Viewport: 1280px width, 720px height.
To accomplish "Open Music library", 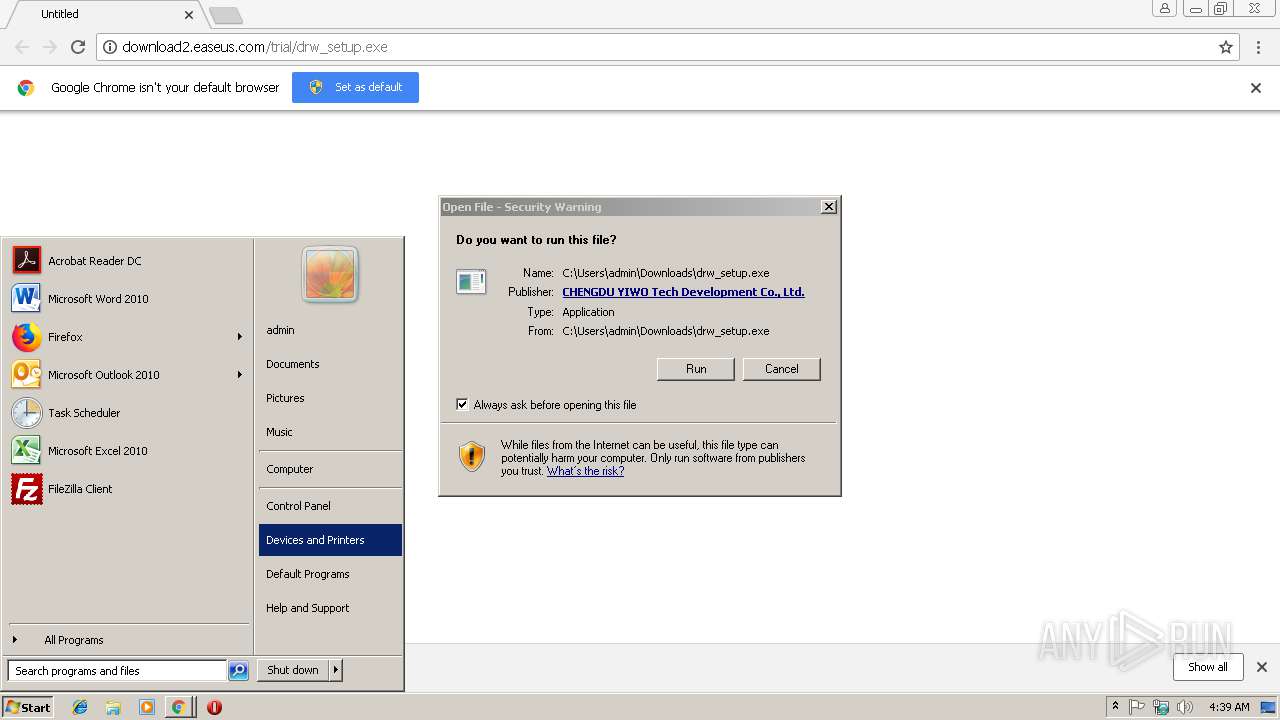I will [x=330, y=432].
